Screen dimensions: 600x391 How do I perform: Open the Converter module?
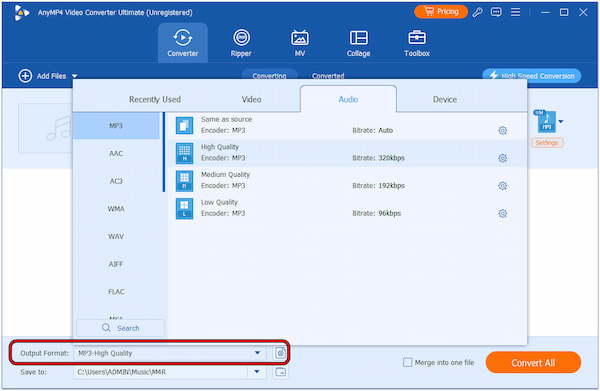[183, 43]
